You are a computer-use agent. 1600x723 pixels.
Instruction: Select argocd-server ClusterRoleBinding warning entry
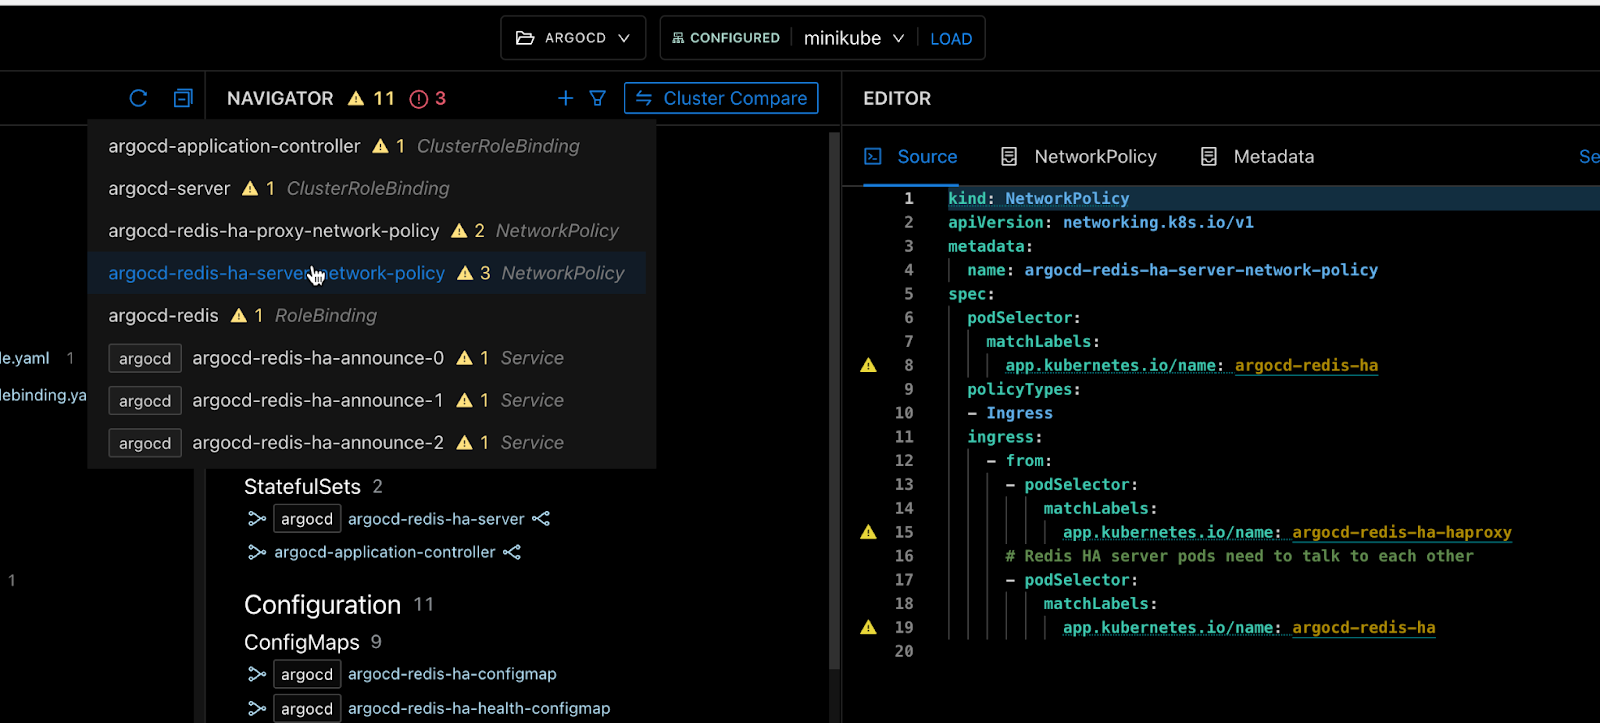[366, 188]
